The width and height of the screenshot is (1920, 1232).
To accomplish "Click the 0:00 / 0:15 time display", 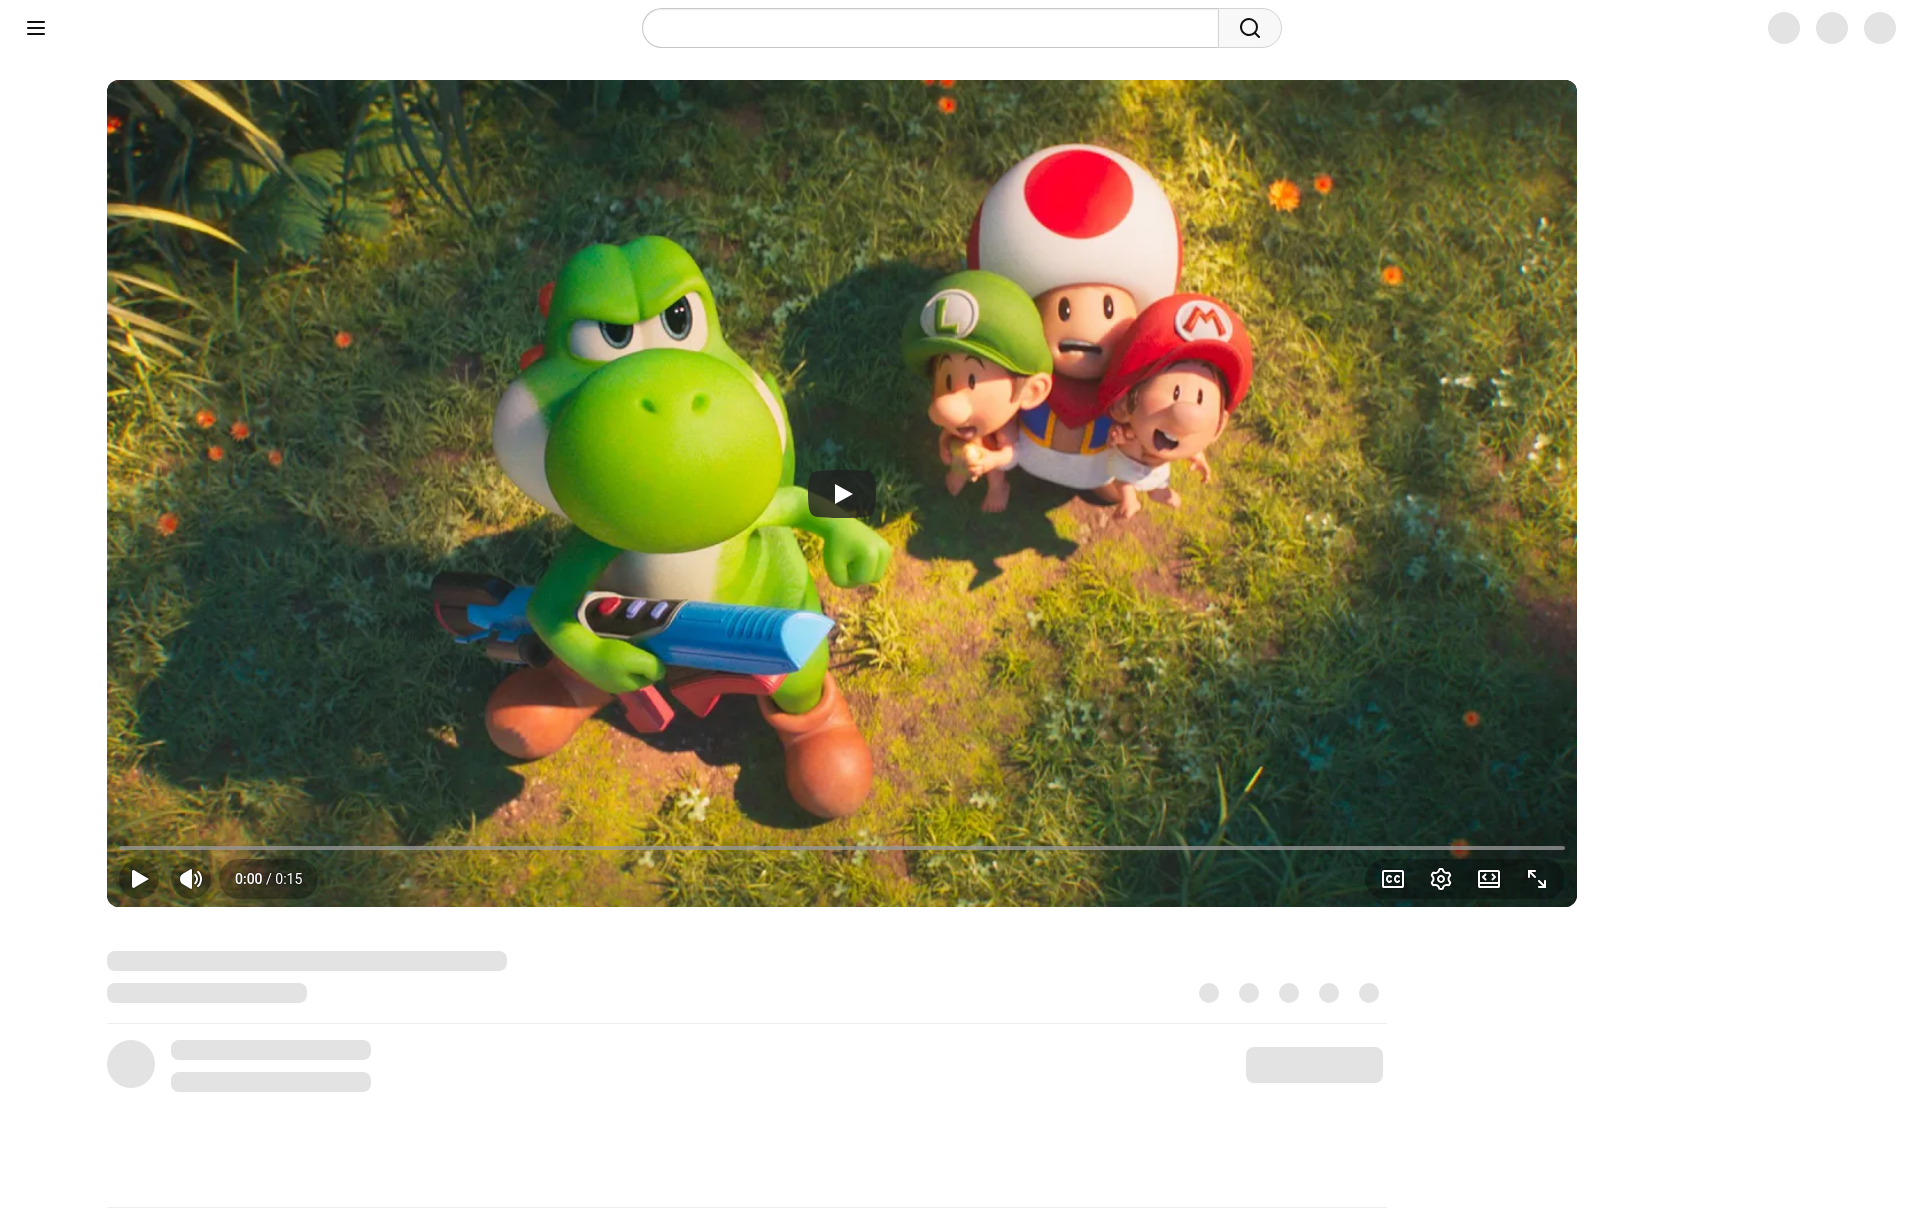I will (268, 879).
